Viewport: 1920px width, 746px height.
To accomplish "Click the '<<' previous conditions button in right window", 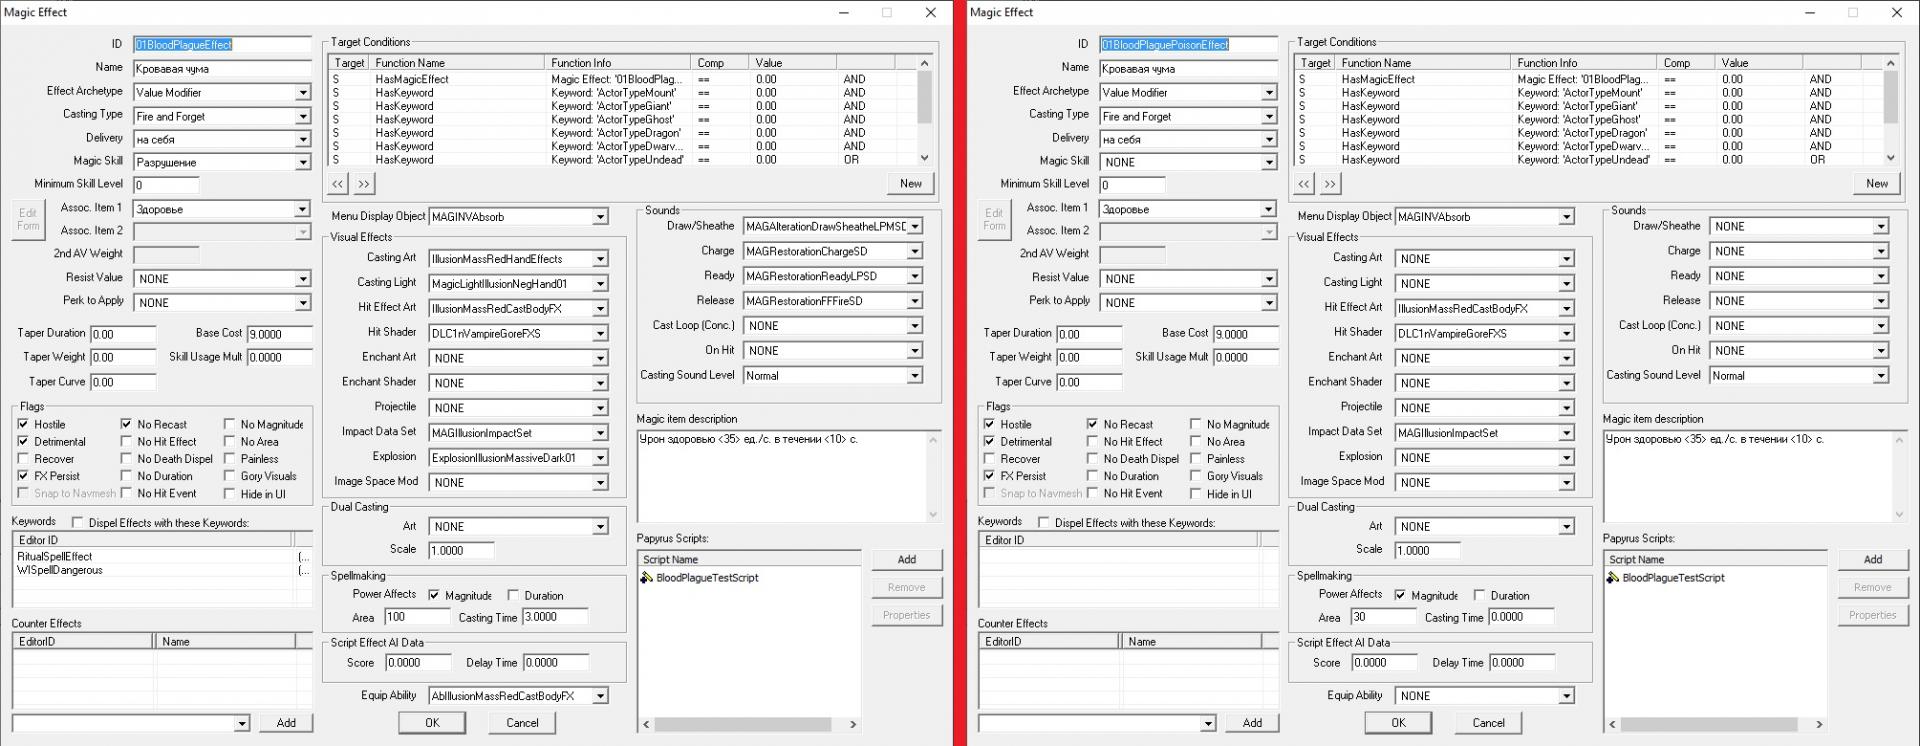I will tap(1304, 184).
